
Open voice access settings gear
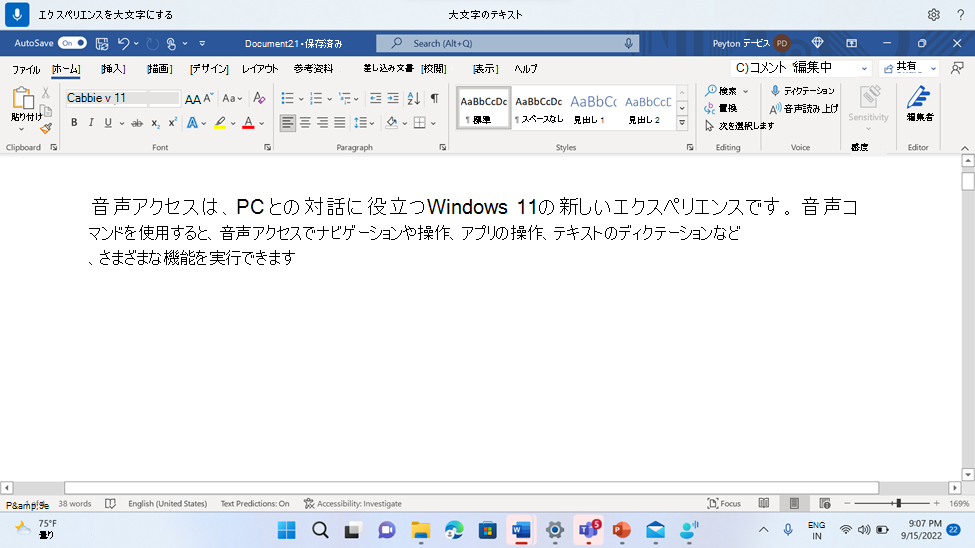[x=933, y=14]
